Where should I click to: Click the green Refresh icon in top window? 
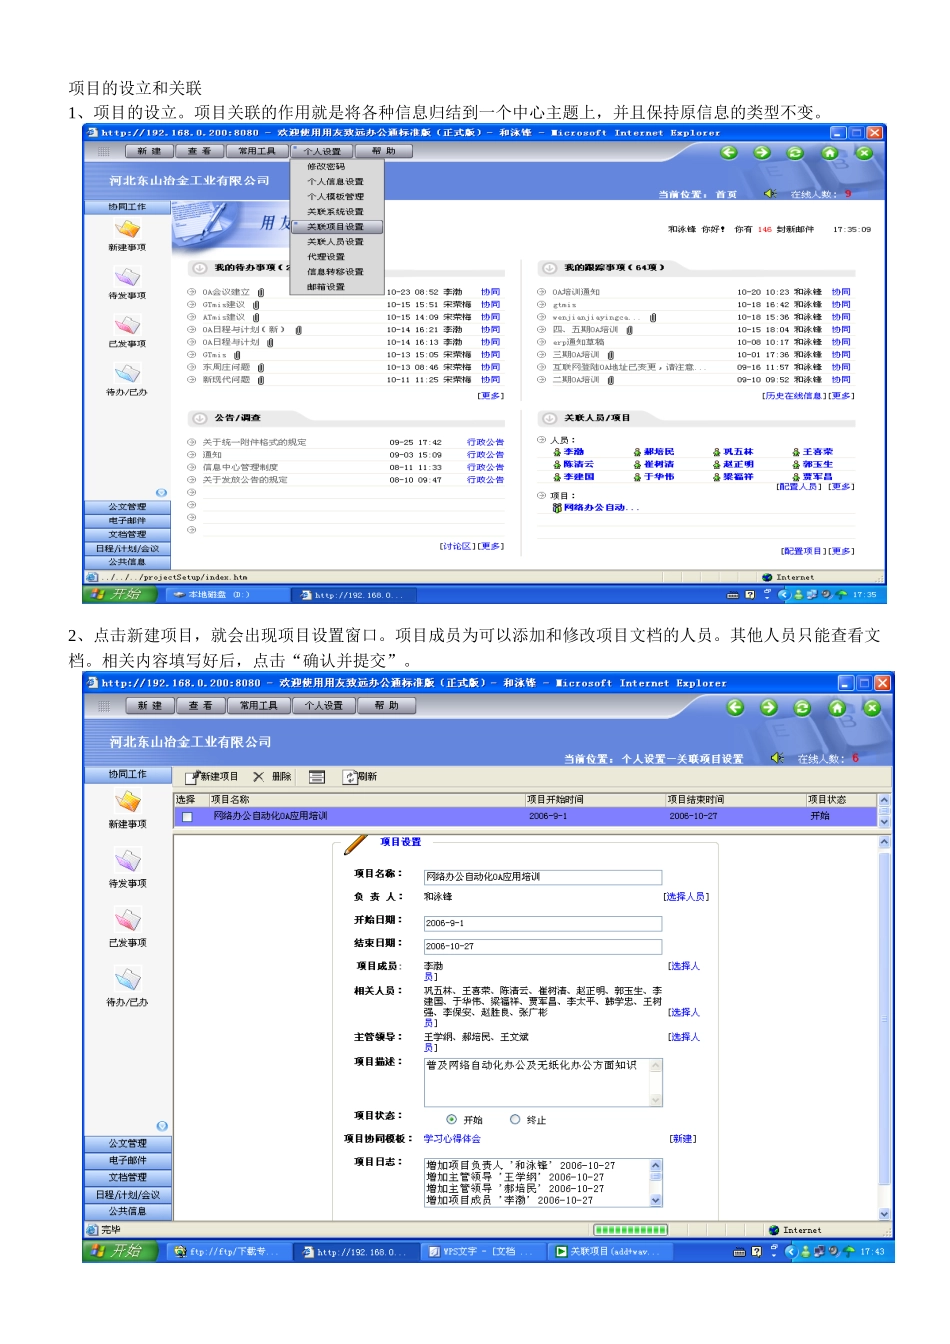[x=795, y=153]
